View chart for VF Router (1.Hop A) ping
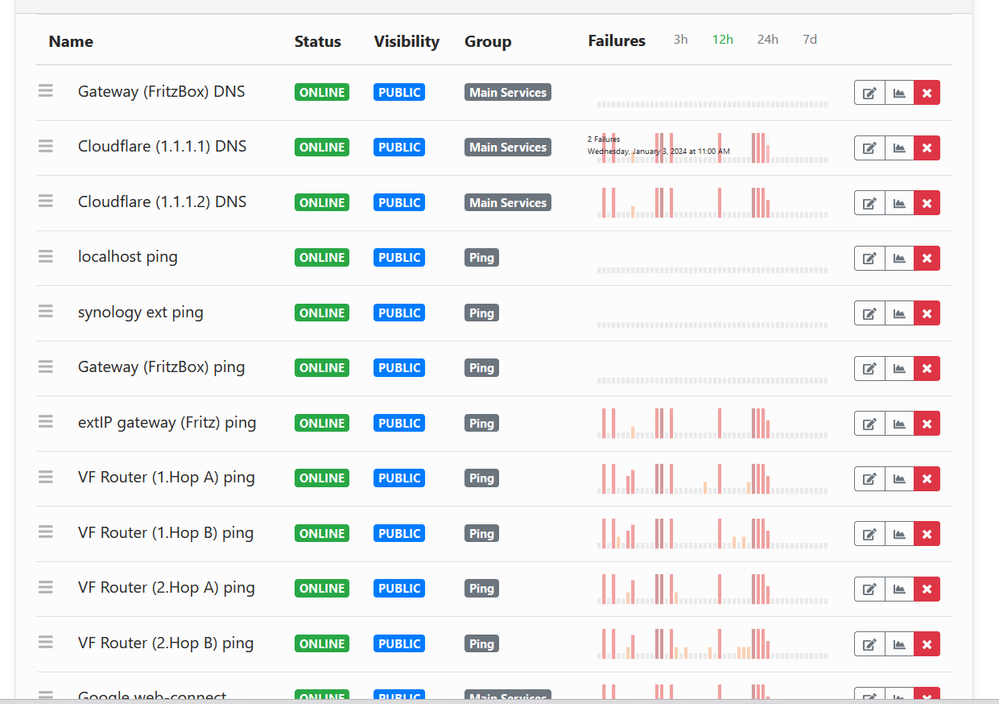Image resolution: width=999 pixels, height=704 pixels. [899, 478]
